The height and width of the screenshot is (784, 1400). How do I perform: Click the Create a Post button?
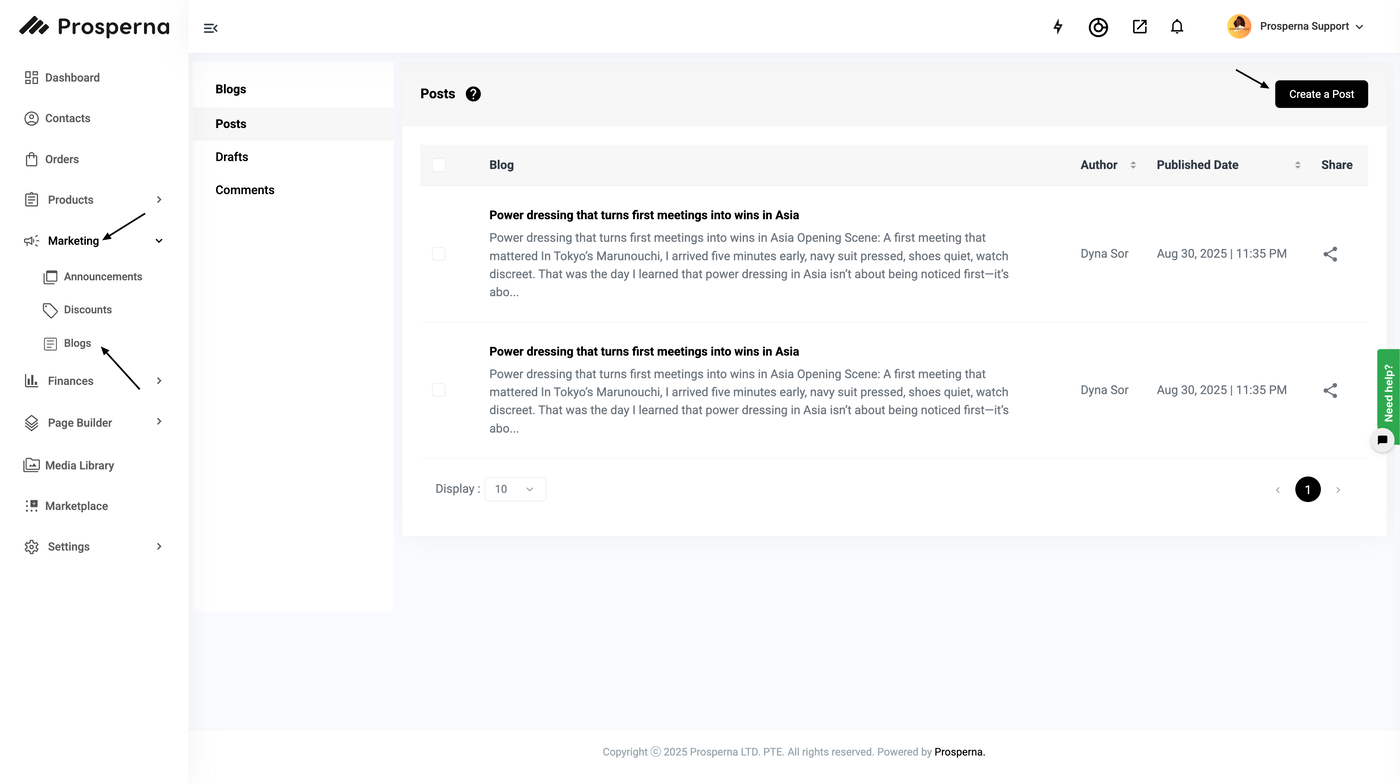pos(1321,94)
